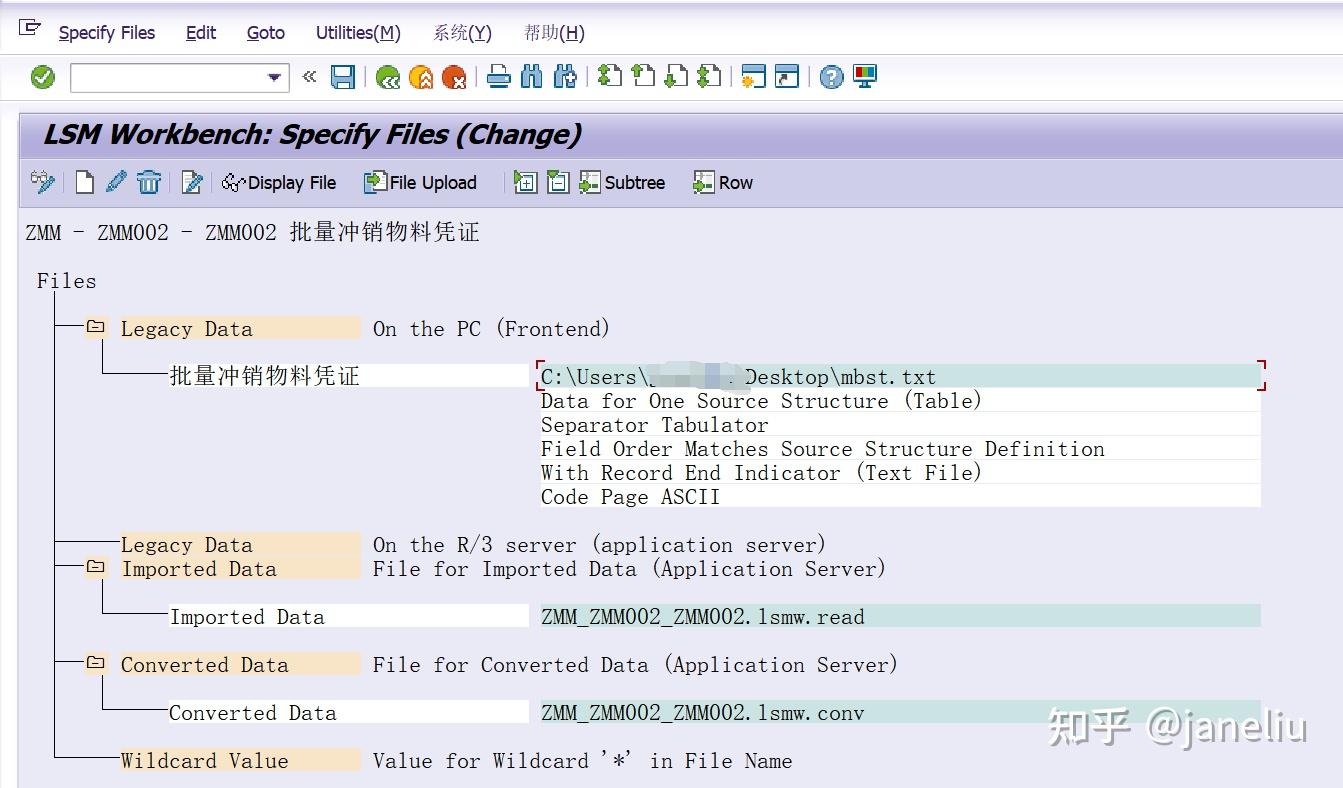This screenshot has width=1343, height=788.
Task: Expand the Legacy Data folder node
Action: (95, 327)
